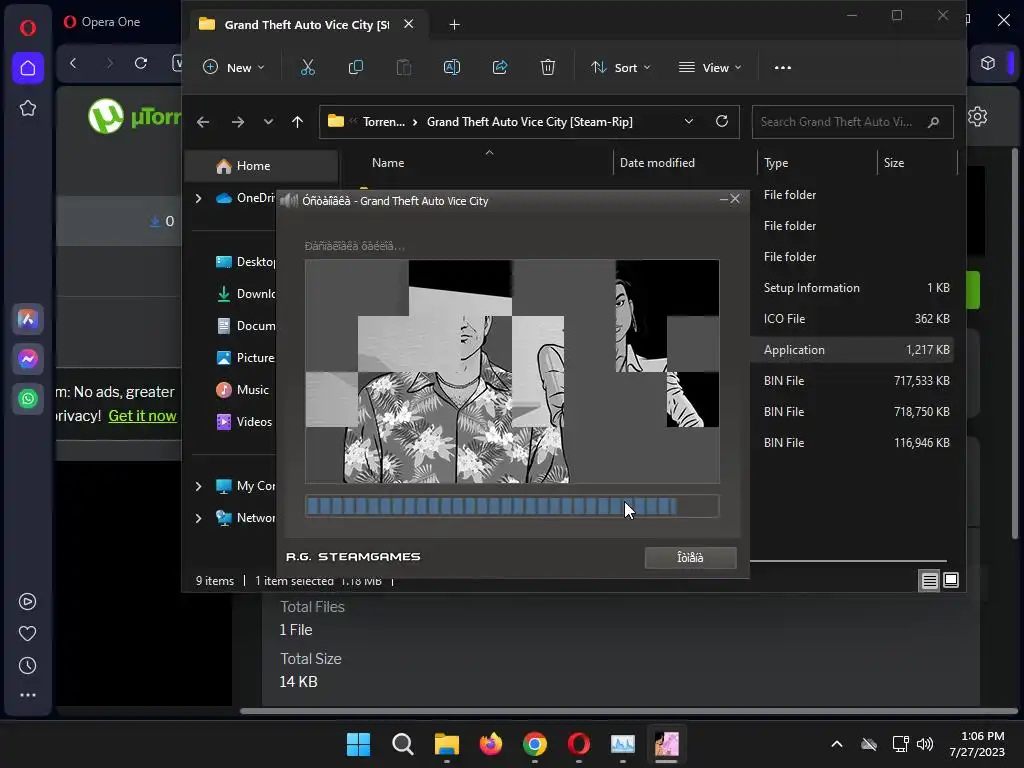Click the Opera extensions cube icon
This screenshot has height=768, width=1024.
click(988, 63)
